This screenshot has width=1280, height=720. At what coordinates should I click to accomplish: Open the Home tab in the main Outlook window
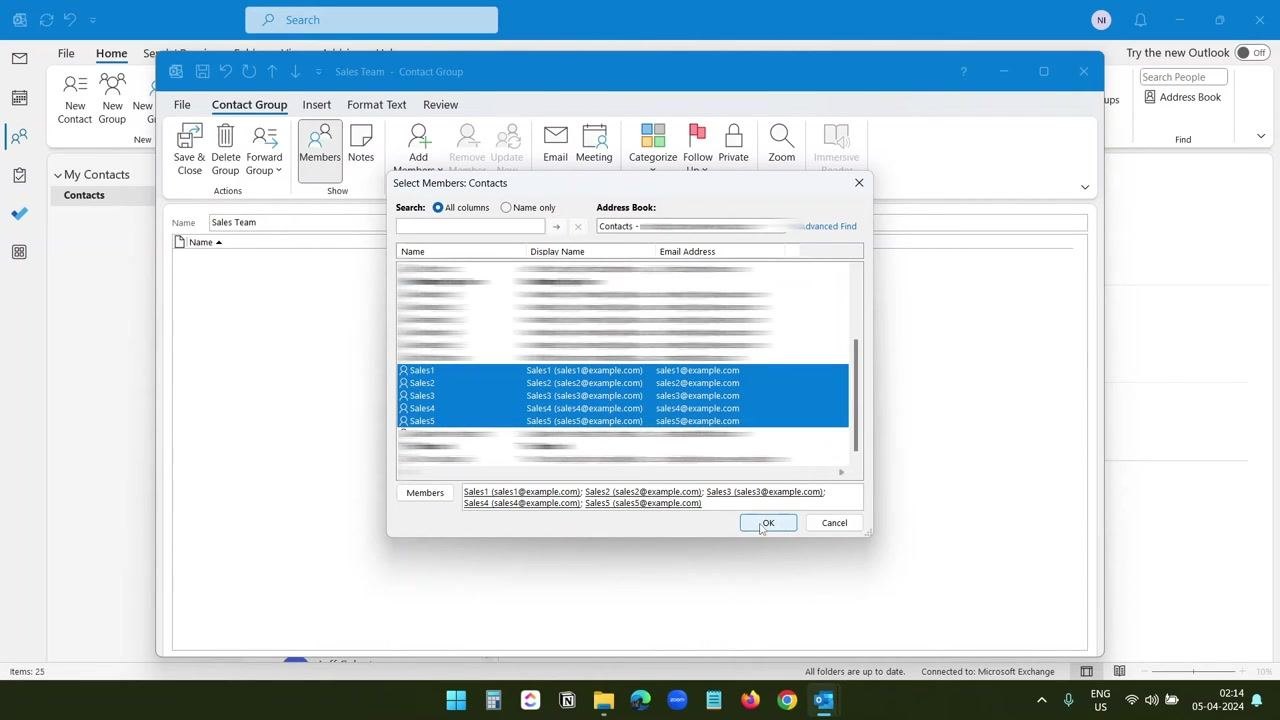click(x=111, y=53)
